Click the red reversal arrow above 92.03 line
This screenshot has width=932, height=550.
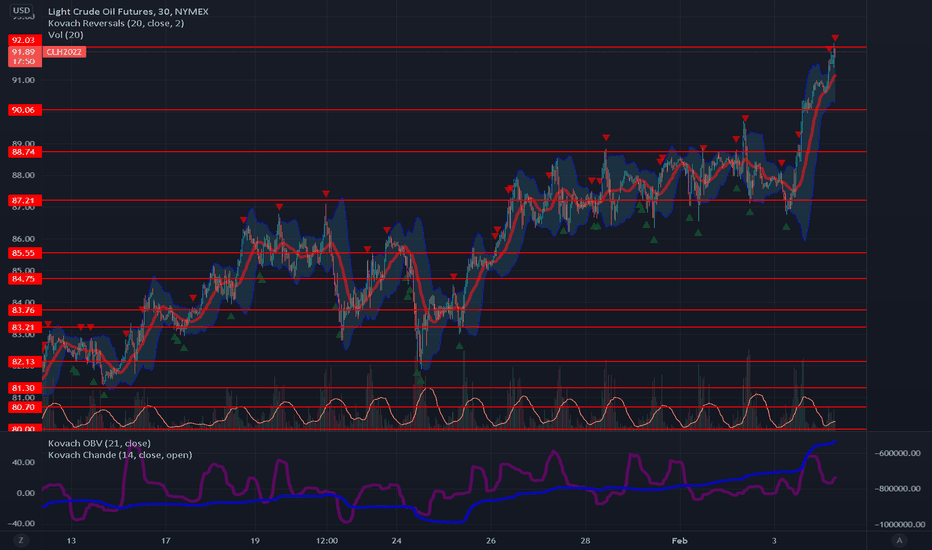click(x=835, y=38)
